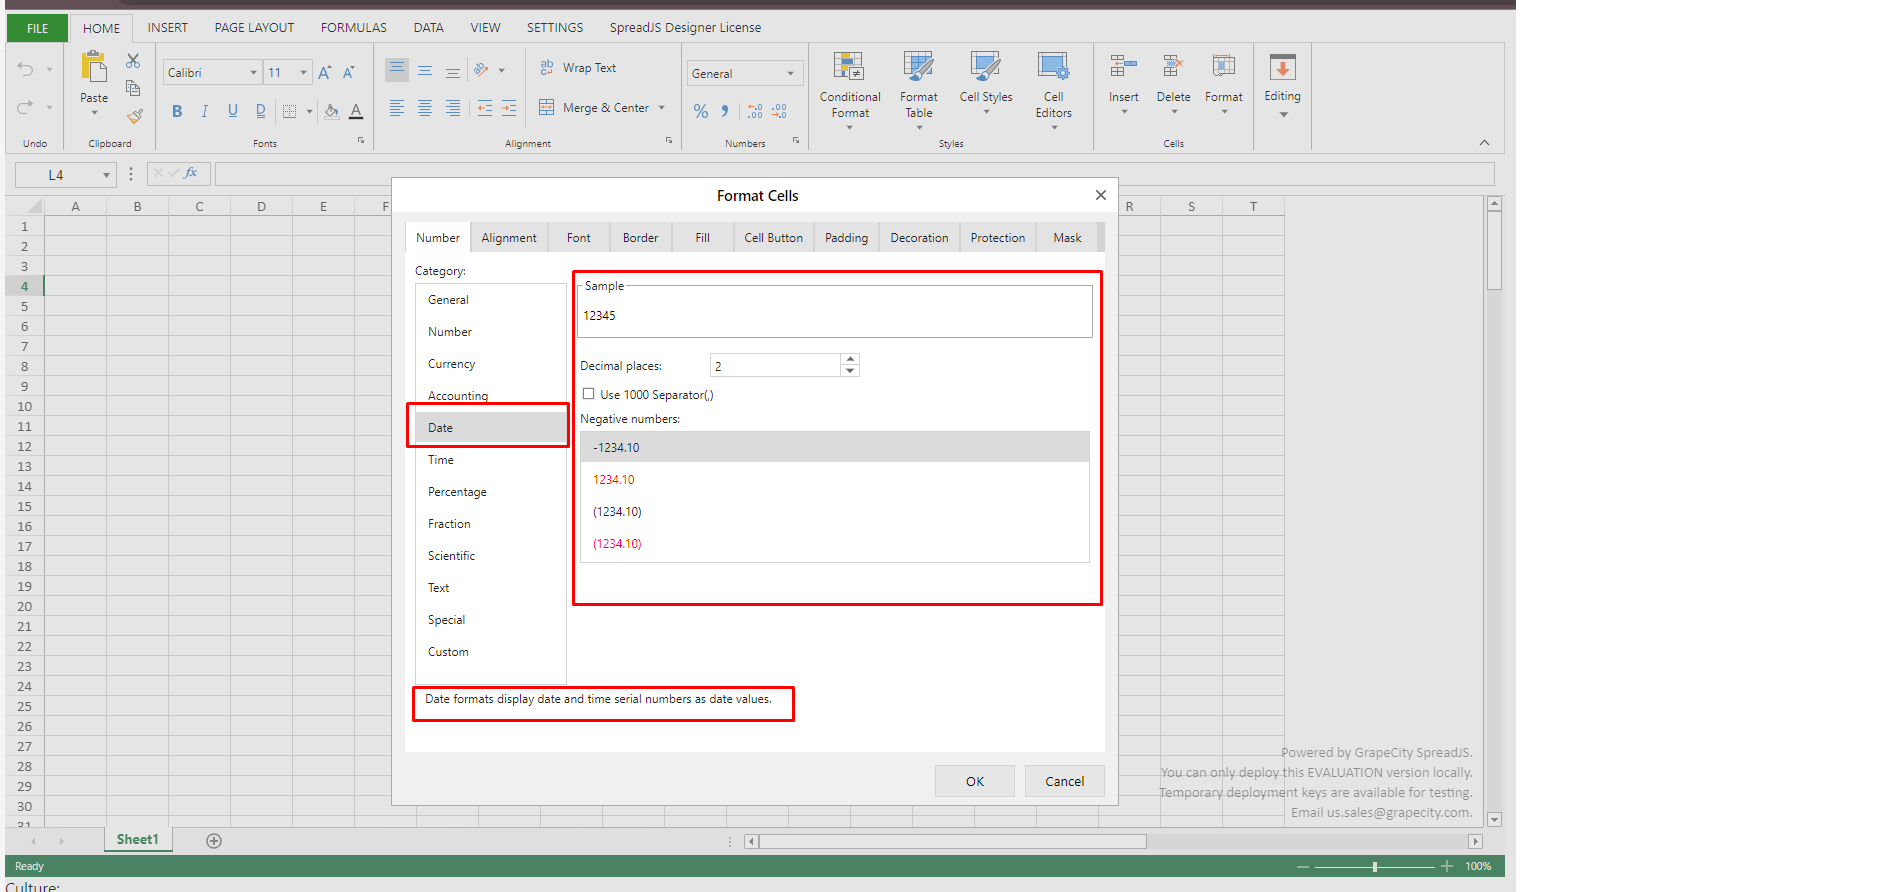Expand the General number format dropdown
The image size is (1886, 892).
pyautogui.click(x=790, y=74)
